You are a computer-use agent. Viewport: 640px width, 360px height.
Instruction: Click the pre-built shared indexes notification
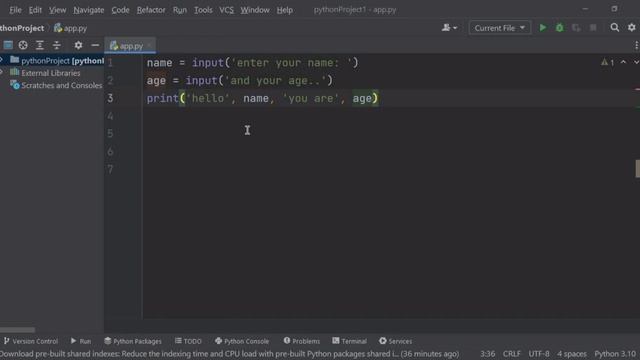[229, 354]
